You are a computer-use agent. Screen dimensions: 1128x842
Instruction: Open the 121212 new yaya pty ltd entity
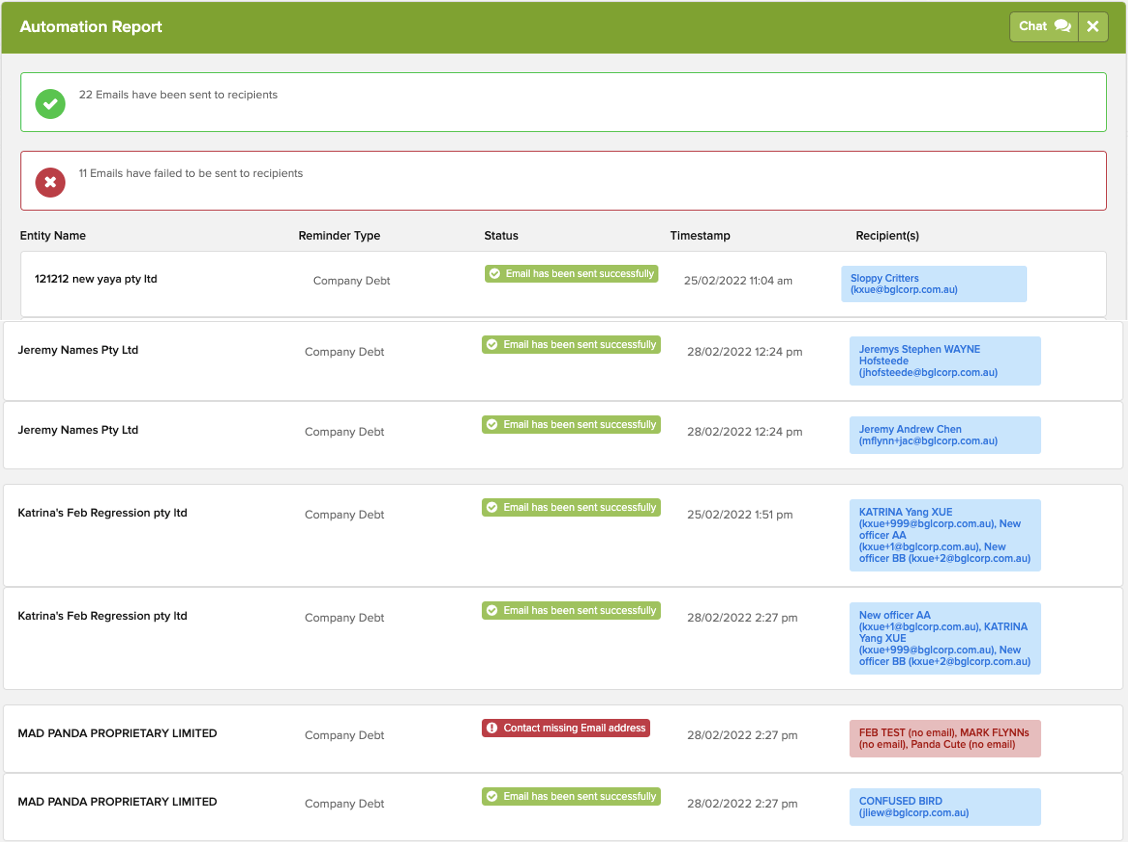tap(96, 279)
